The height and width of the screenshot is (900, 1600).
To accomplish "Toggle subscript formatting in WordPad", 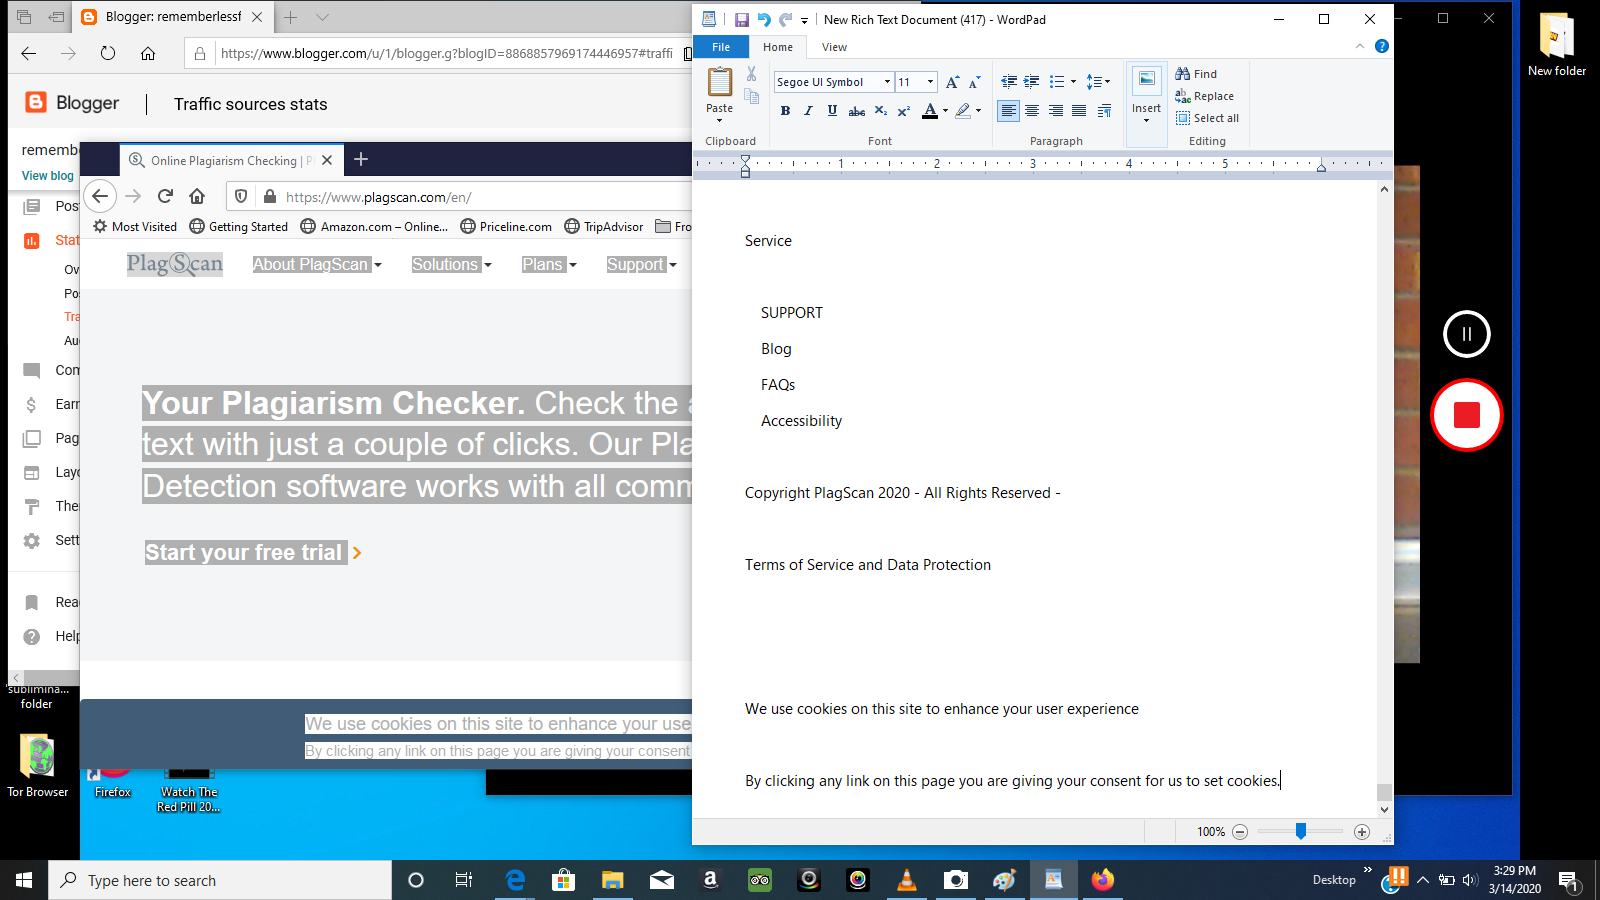I will 880,111.
